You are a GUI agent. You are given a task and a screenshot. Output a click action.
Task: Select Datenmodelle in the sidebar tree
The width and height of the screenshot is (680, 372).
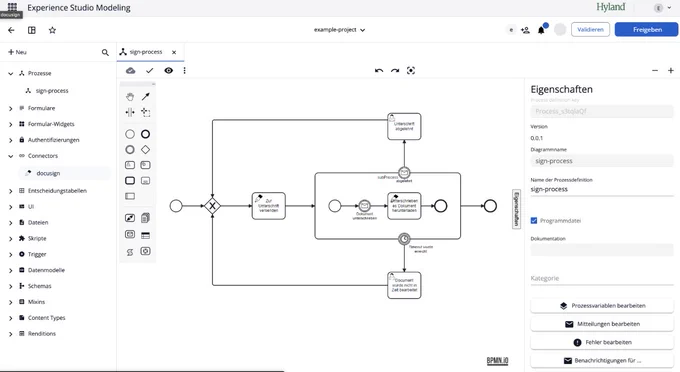click(46, 270)
